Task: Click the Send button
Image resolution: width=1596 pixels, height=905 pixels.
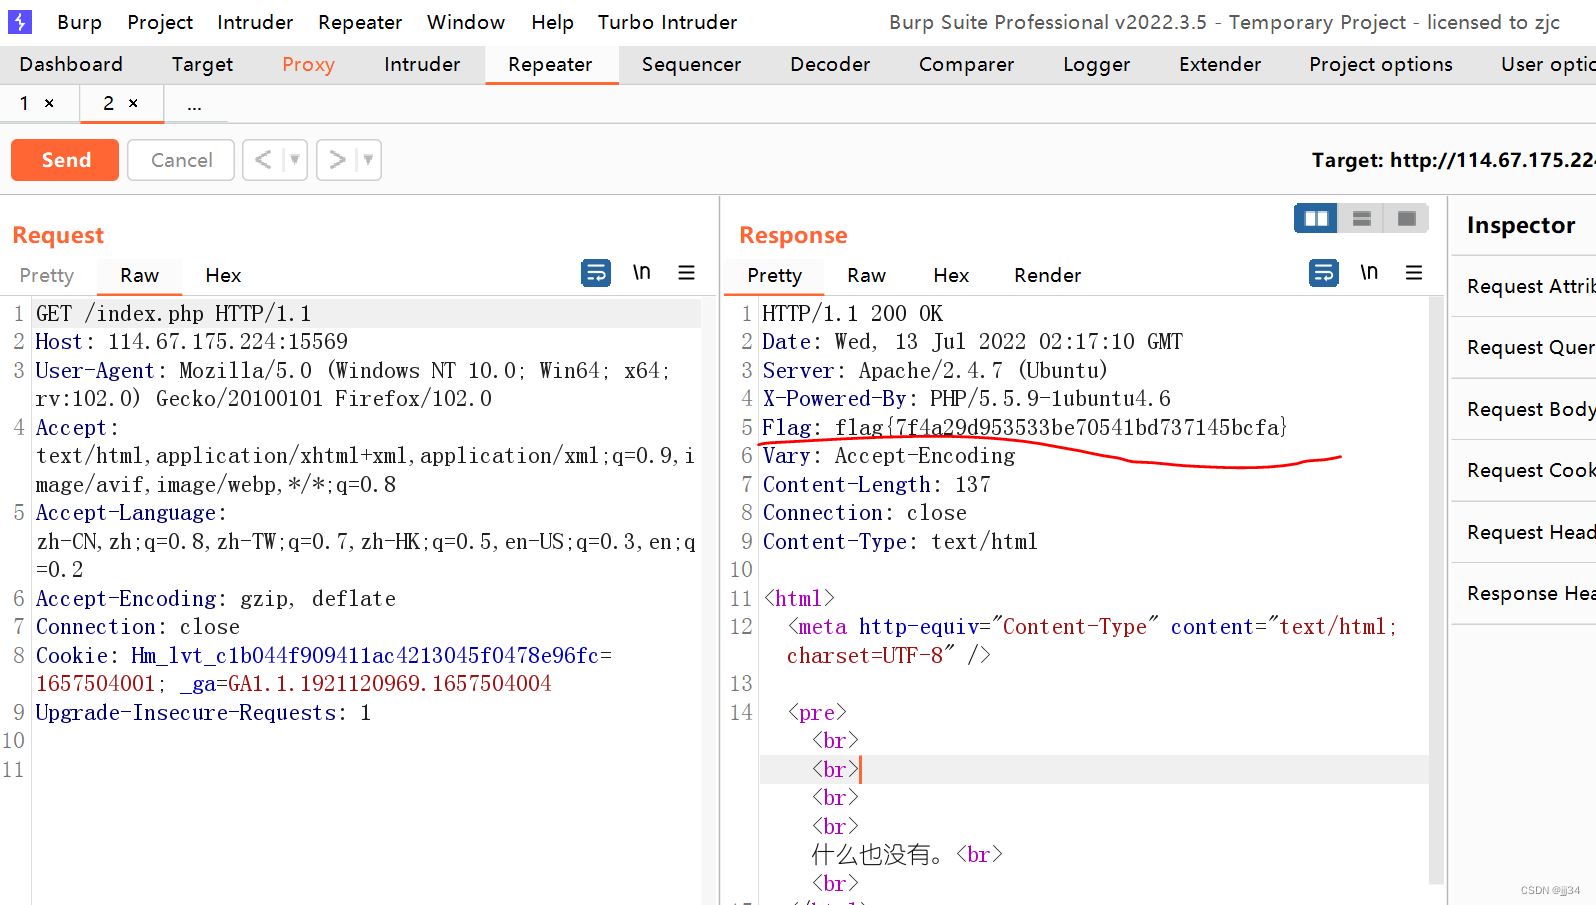Action: tap(65, 160)
